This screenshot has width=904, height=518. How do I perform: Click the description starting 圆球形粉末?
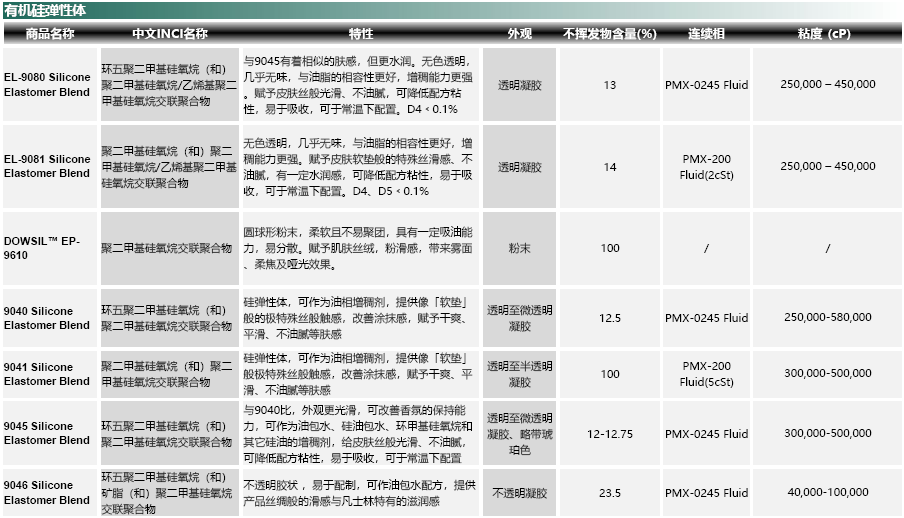(x=360, y=248)
